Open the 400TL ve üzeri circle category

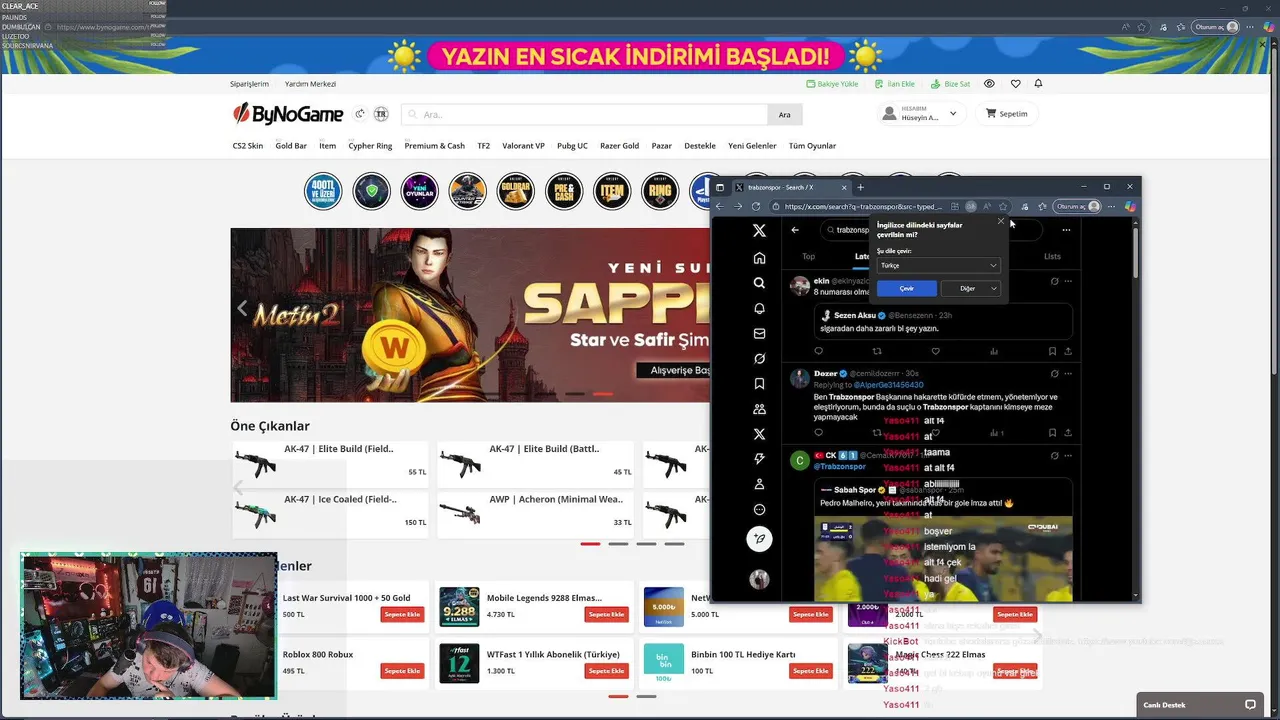(323, 191)
